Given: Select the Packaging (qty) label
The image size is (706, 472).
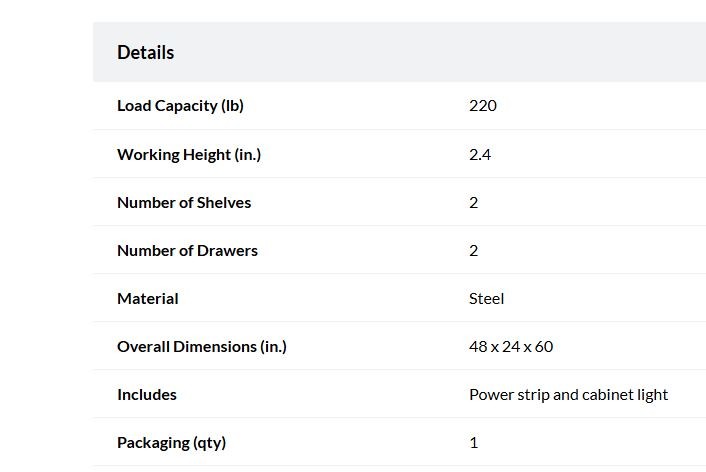Looking at the screenshot, I should [x=172, y=443].
